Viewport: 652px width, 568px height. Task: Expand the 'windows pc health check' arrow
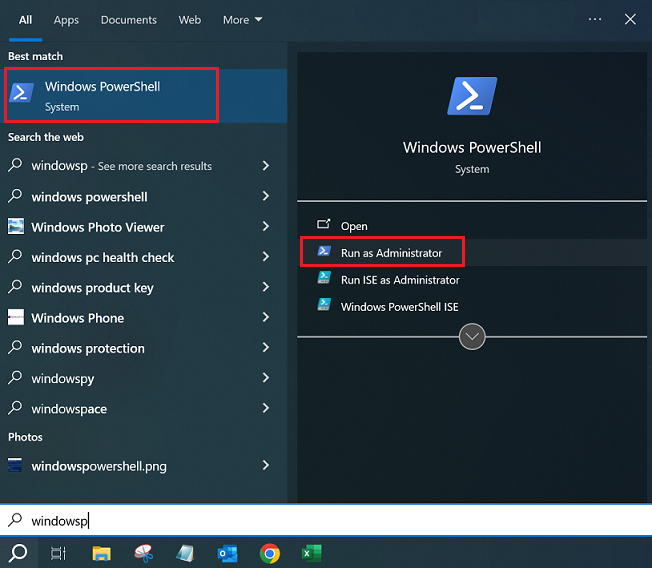click(x=266, y=257)
